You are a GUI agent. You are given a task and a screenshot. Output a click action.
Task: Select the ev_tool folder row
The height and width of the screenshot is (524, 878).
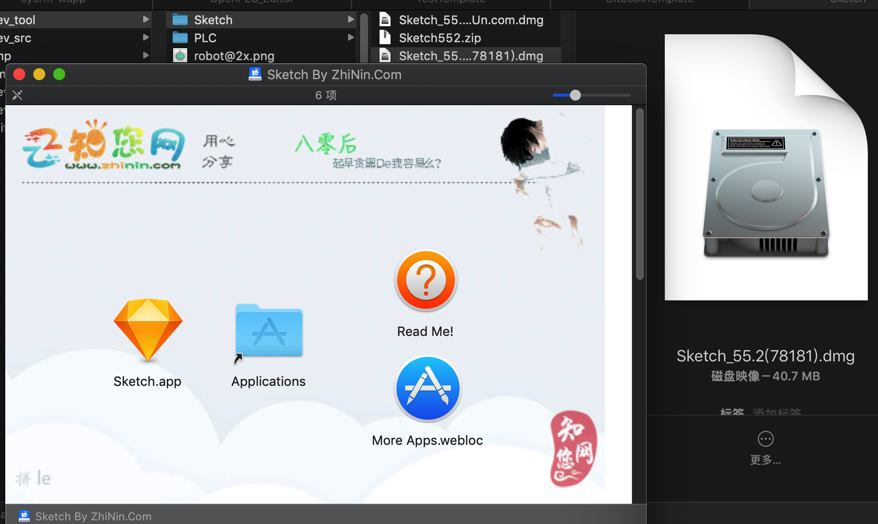point(76,20)
